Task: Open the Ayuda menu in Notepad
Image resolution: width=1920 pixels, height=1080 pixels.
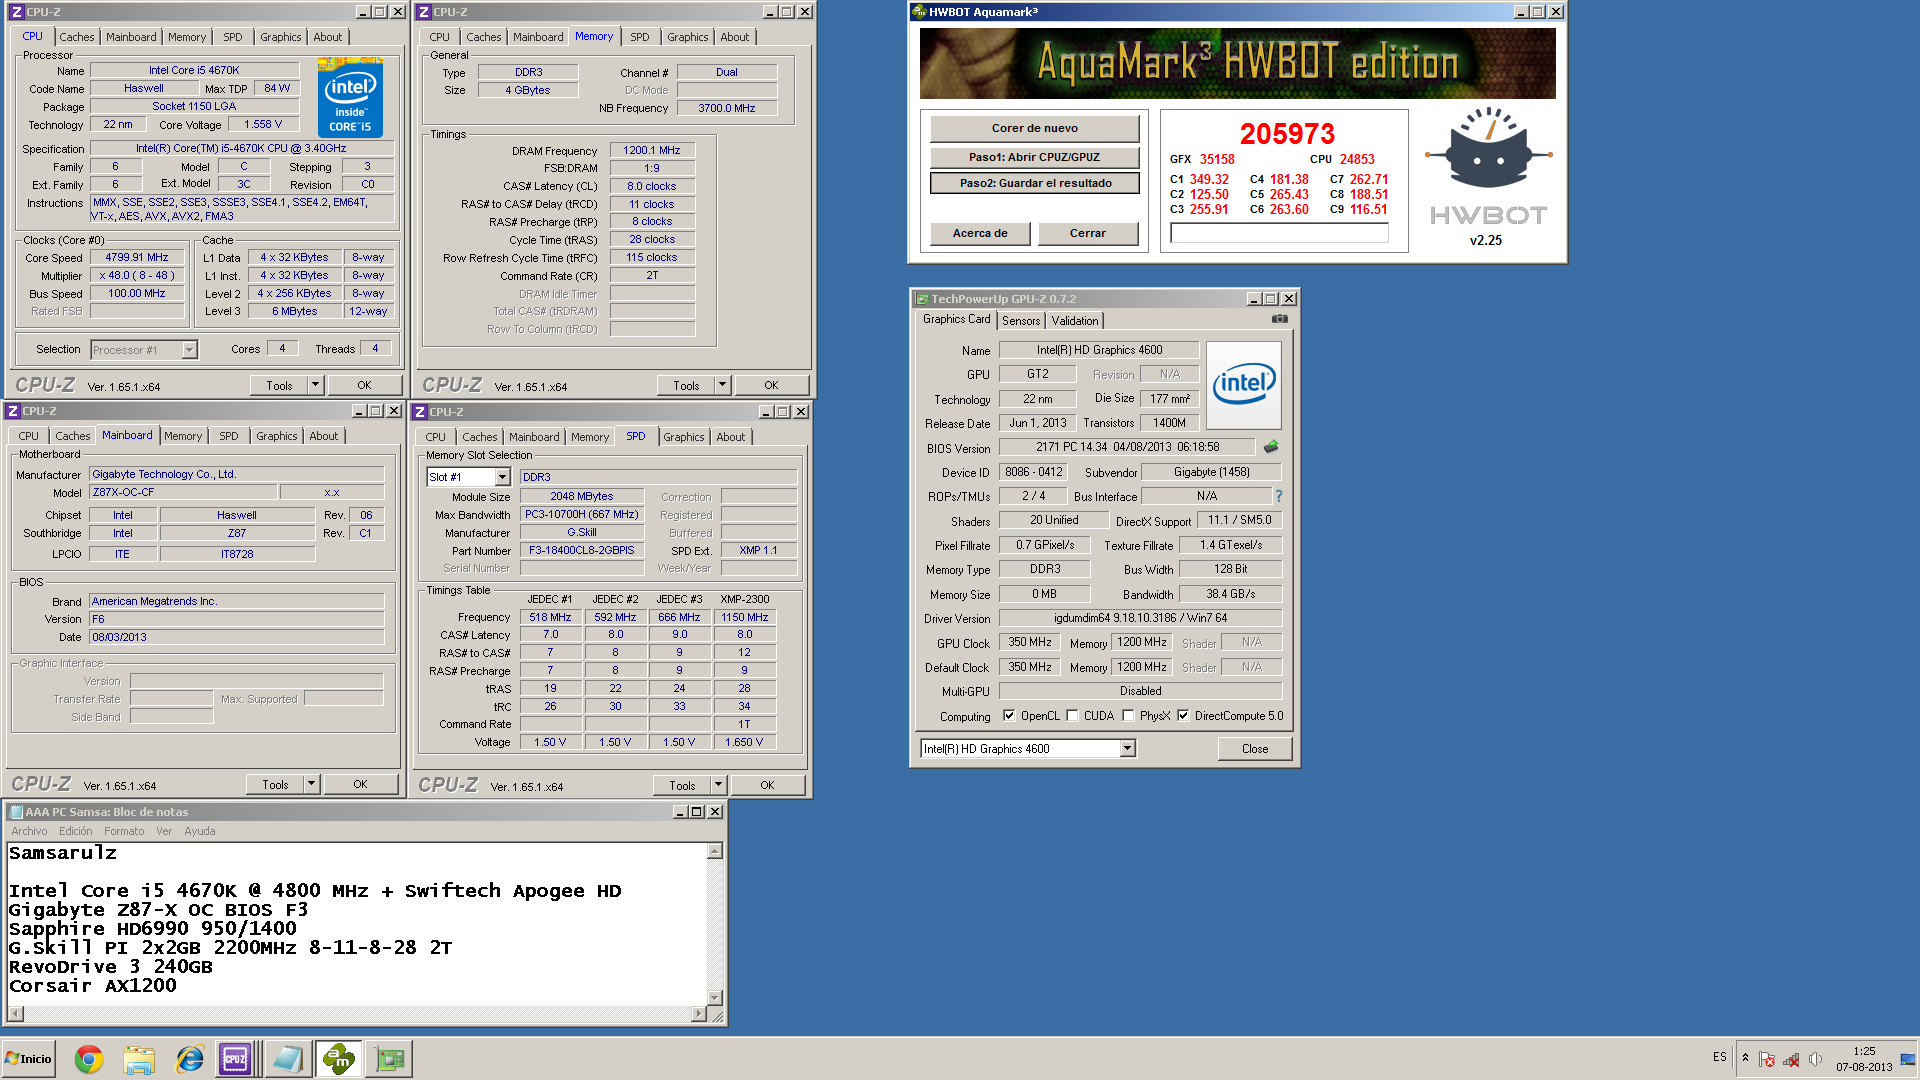Action: [200, 831]
